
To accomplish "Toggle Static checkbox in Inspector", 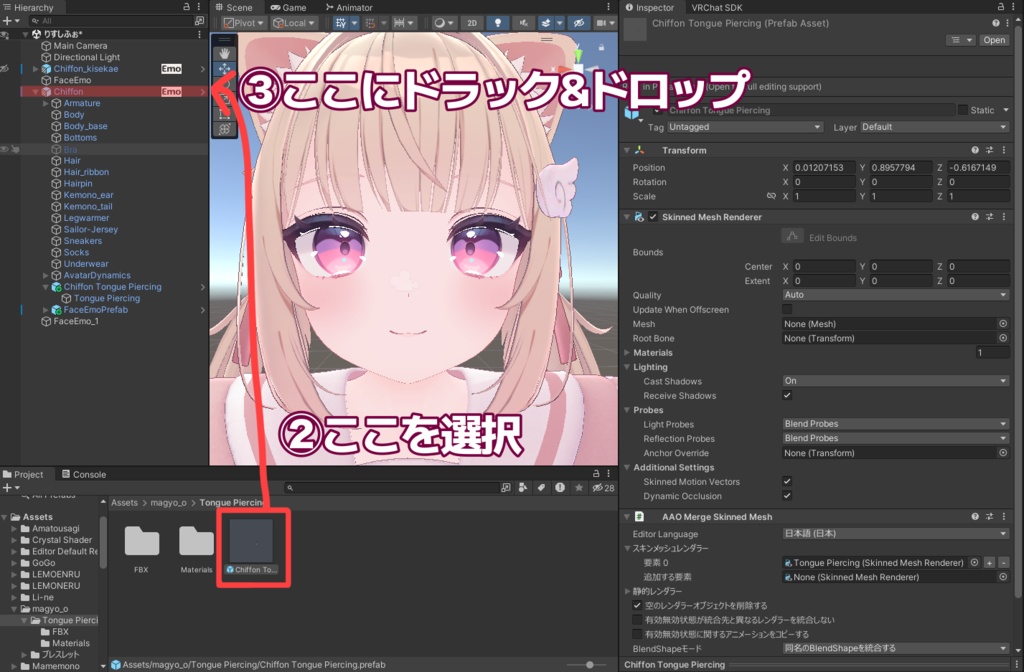I will (x=963, y=110).
